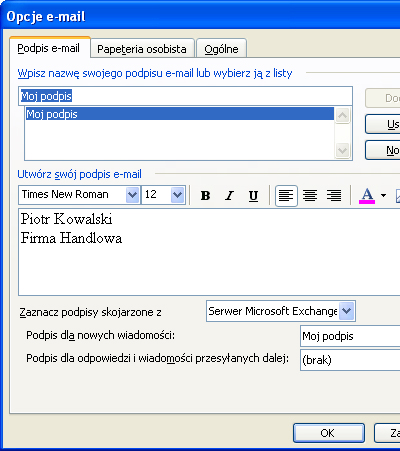Toggle Bold formatting in signature toolbar
The image size is (400, 451).
pyautogui.click(x=205, y=195)
